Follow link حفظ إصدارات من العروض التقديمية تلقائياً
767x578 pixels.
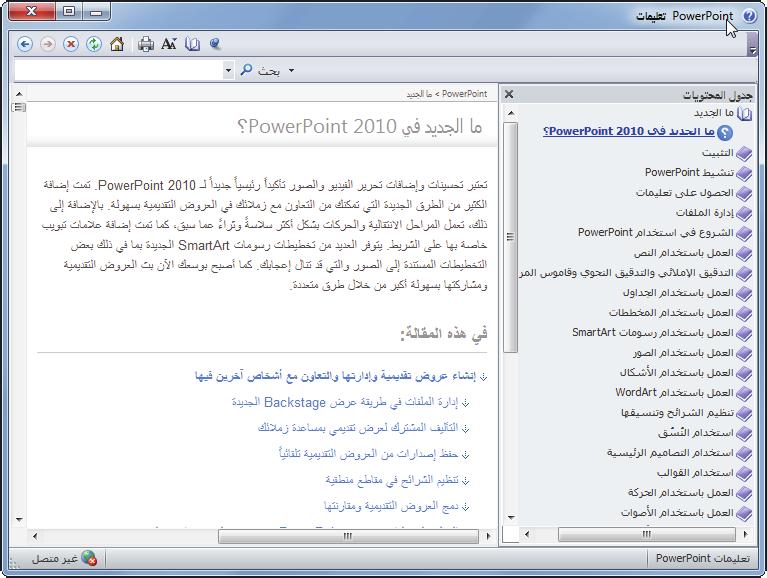click(x=368, y=454)
